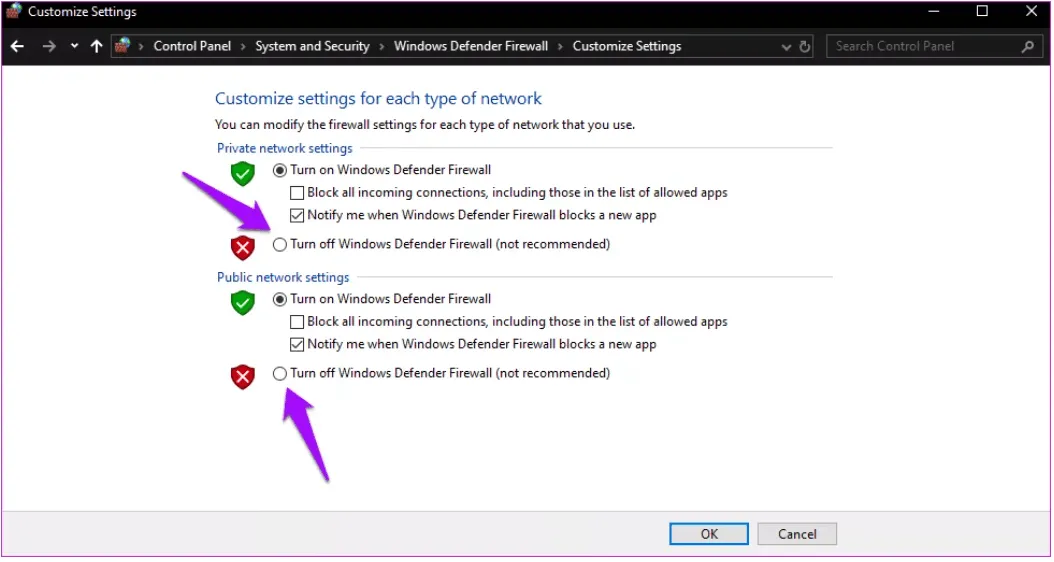Turn off Windows Defender Firewall for public network
This screenshot has width=1054, height=562.
pos(280,373)
